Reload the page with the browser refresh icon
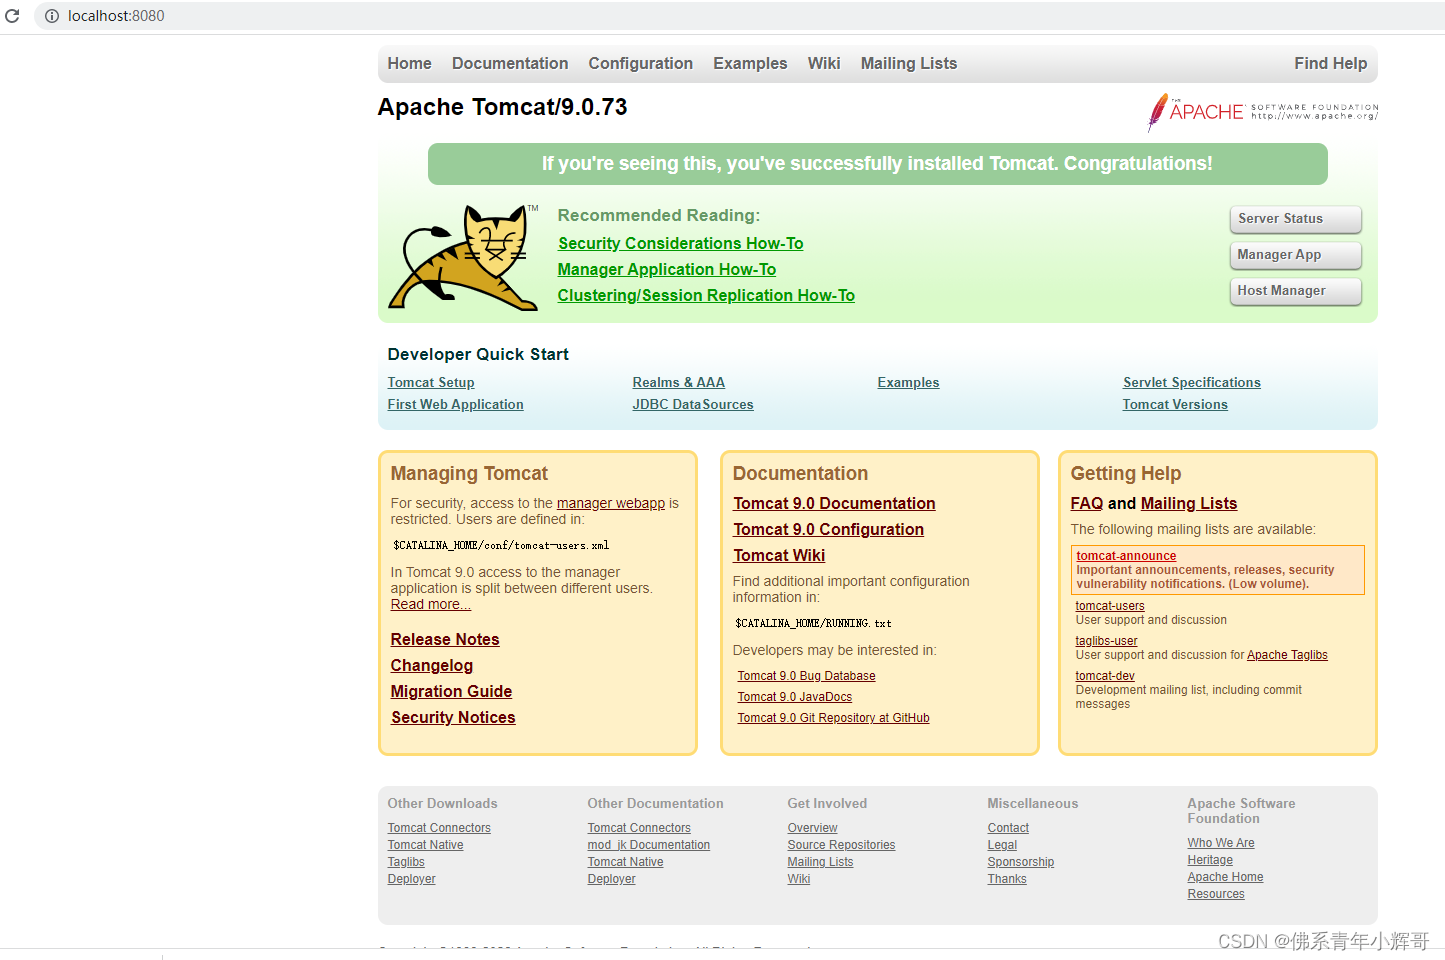 point(12,16)
